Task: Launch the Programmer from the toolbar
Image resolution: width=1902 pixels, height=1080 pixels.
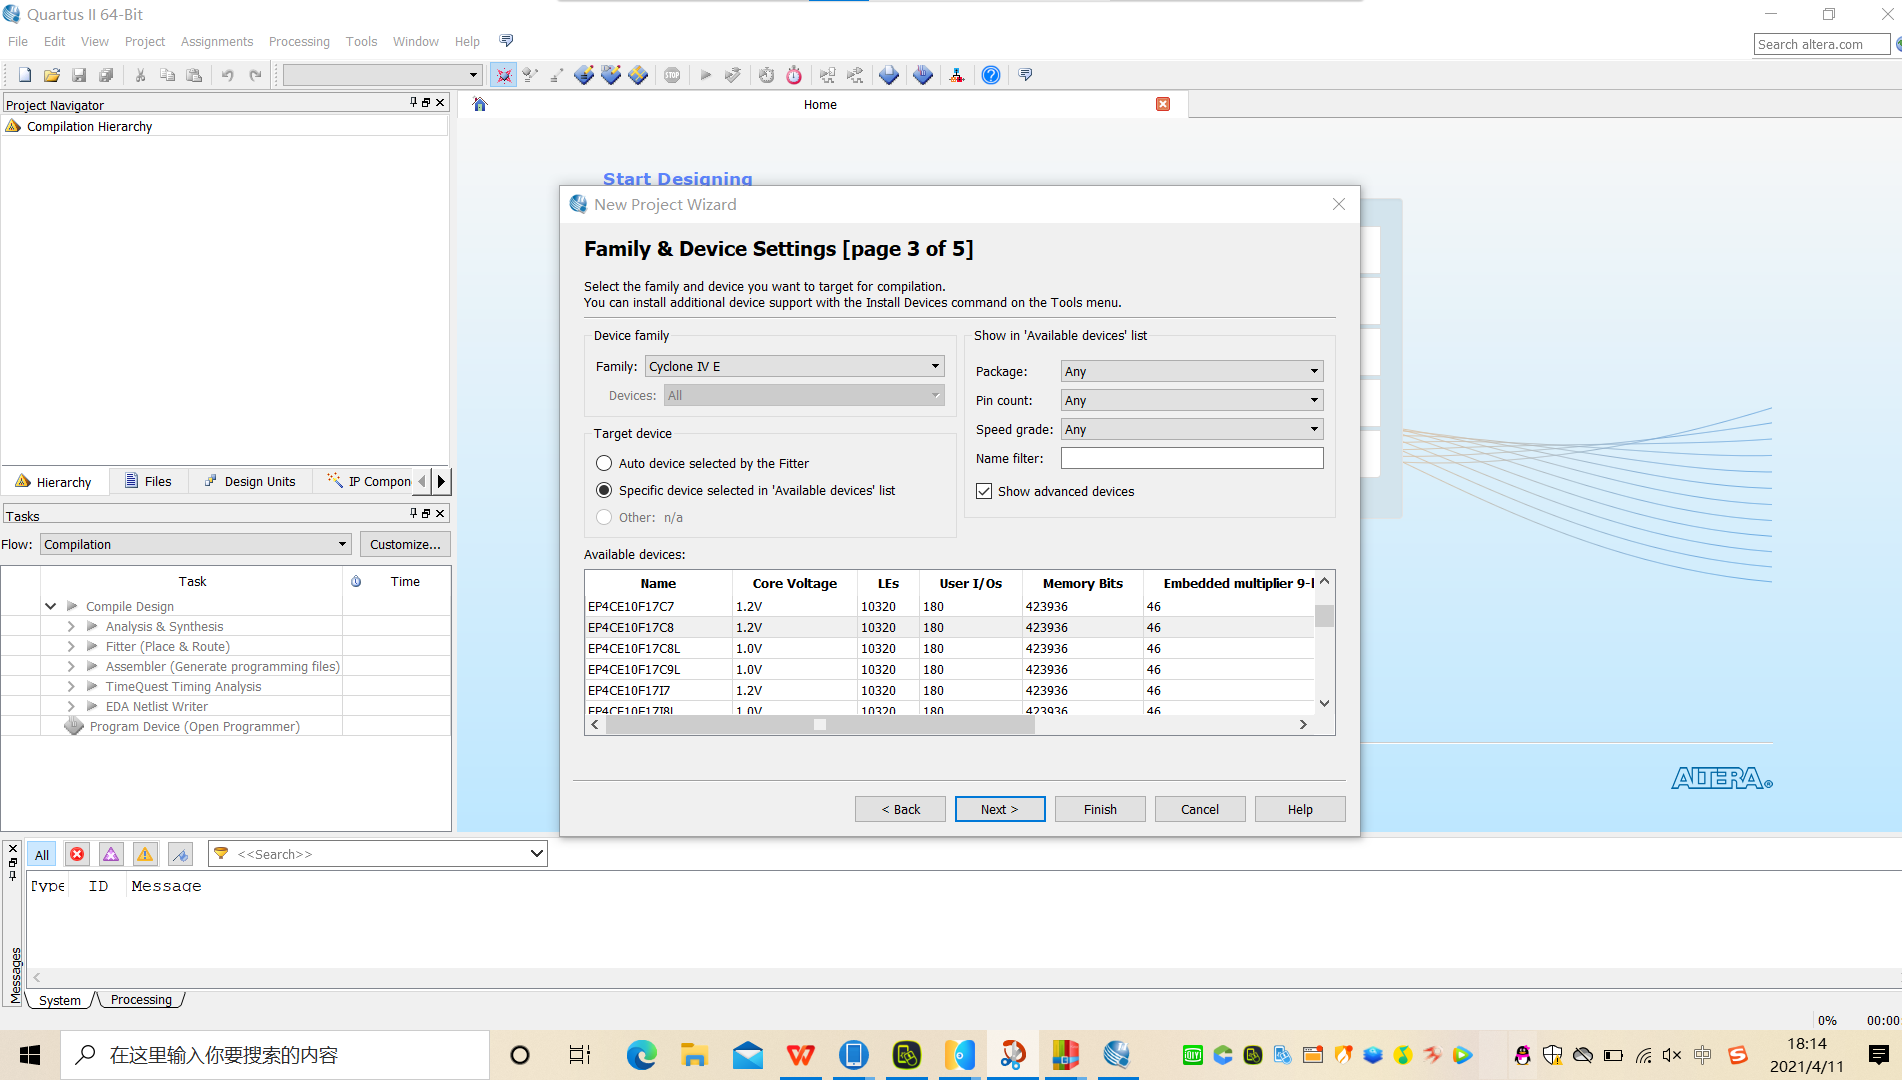Action: click(x=957, y=74)
